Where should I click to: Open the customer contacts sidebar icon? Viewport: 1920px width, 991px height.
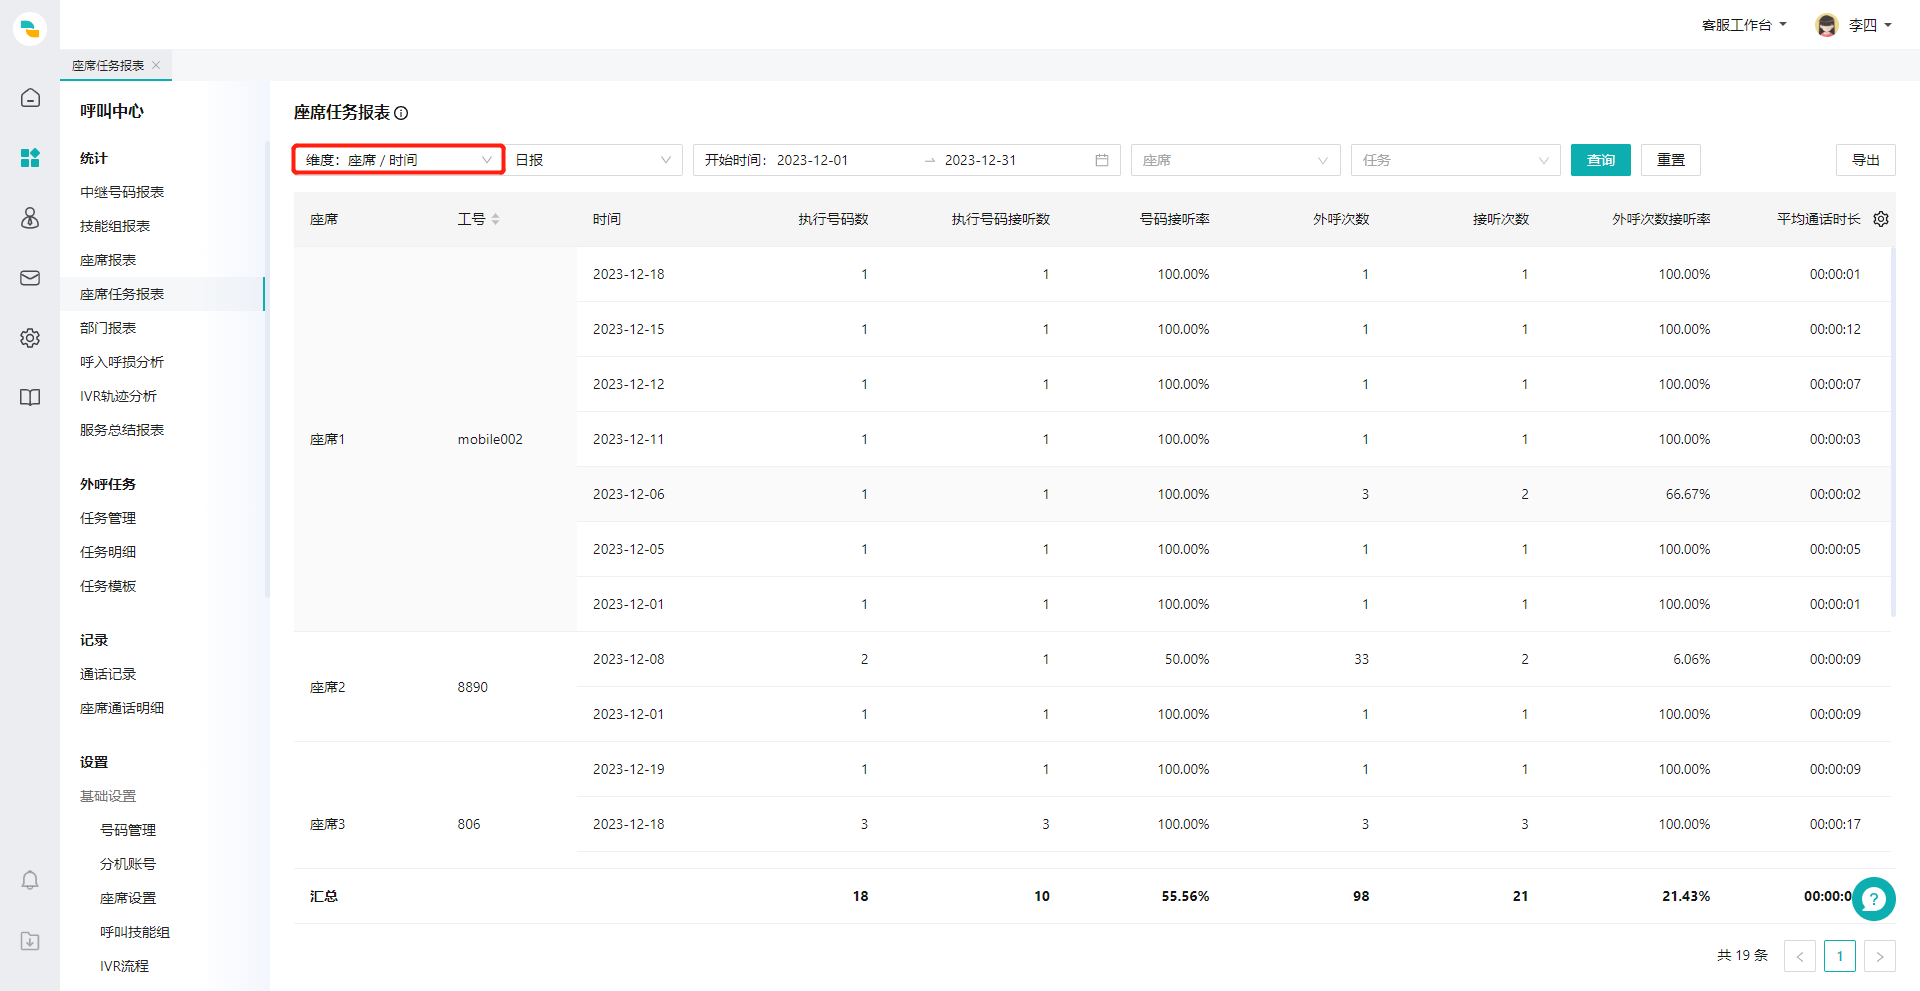30,218
